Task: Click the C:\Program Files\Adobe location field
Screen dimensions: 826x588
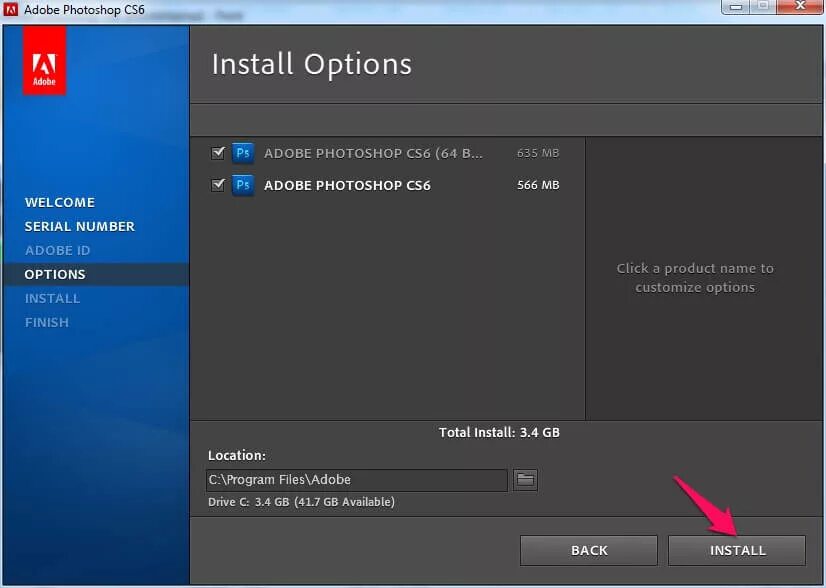Action: (x=357, y=480)
